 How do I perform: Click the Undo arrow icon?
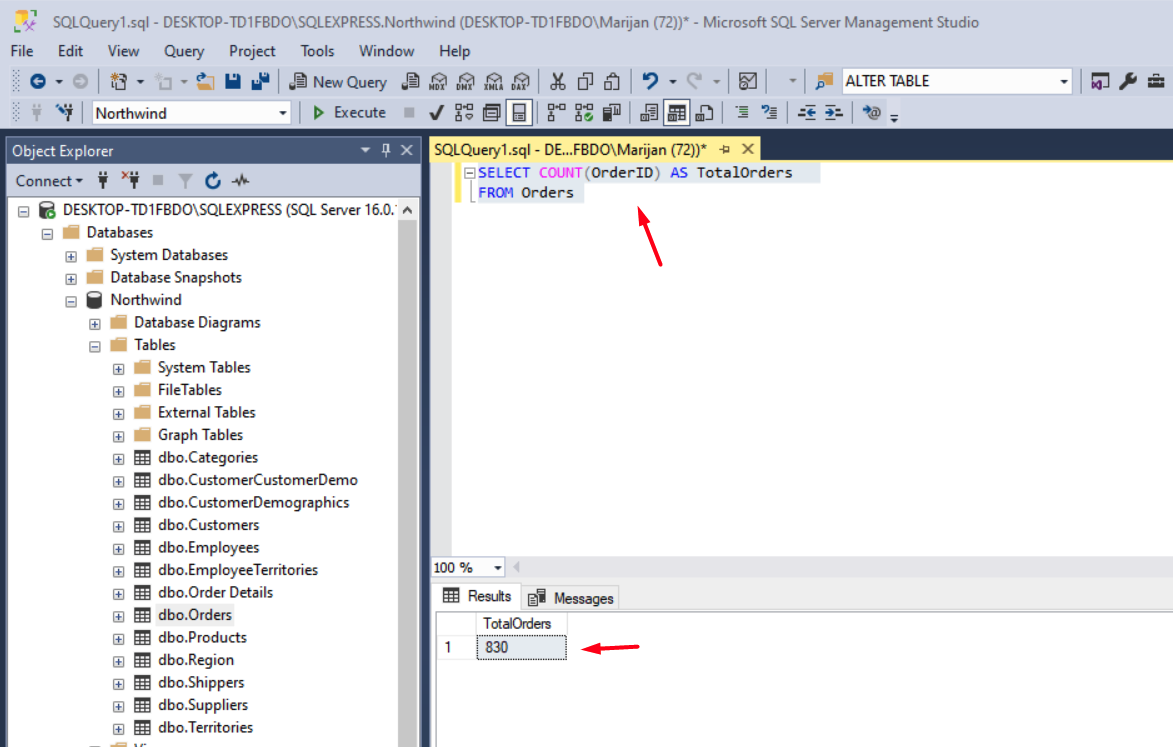pyautogui.click(x=650, y=81)
